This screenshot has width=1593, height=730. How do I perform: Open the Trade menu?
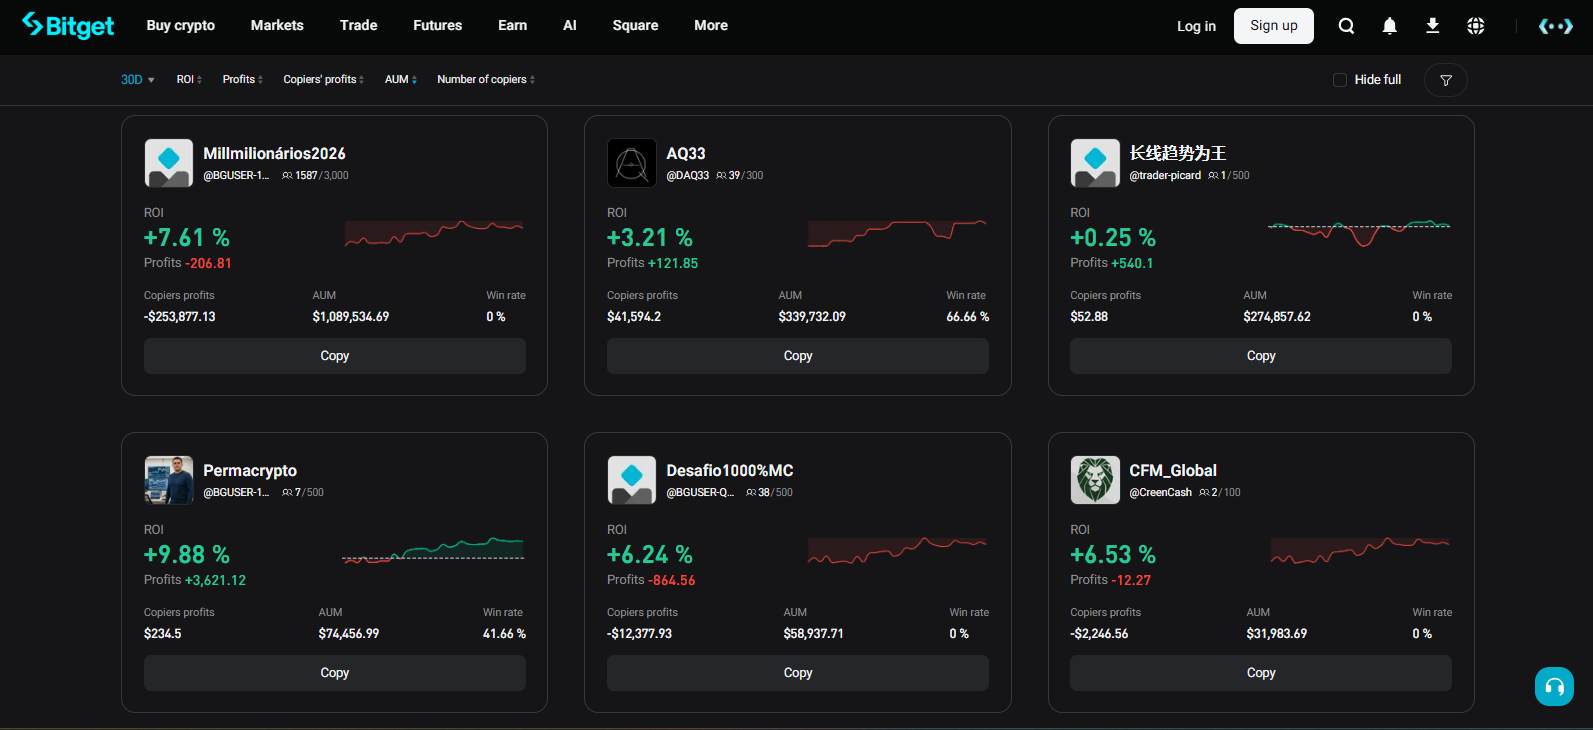click(x=358, y=25)
